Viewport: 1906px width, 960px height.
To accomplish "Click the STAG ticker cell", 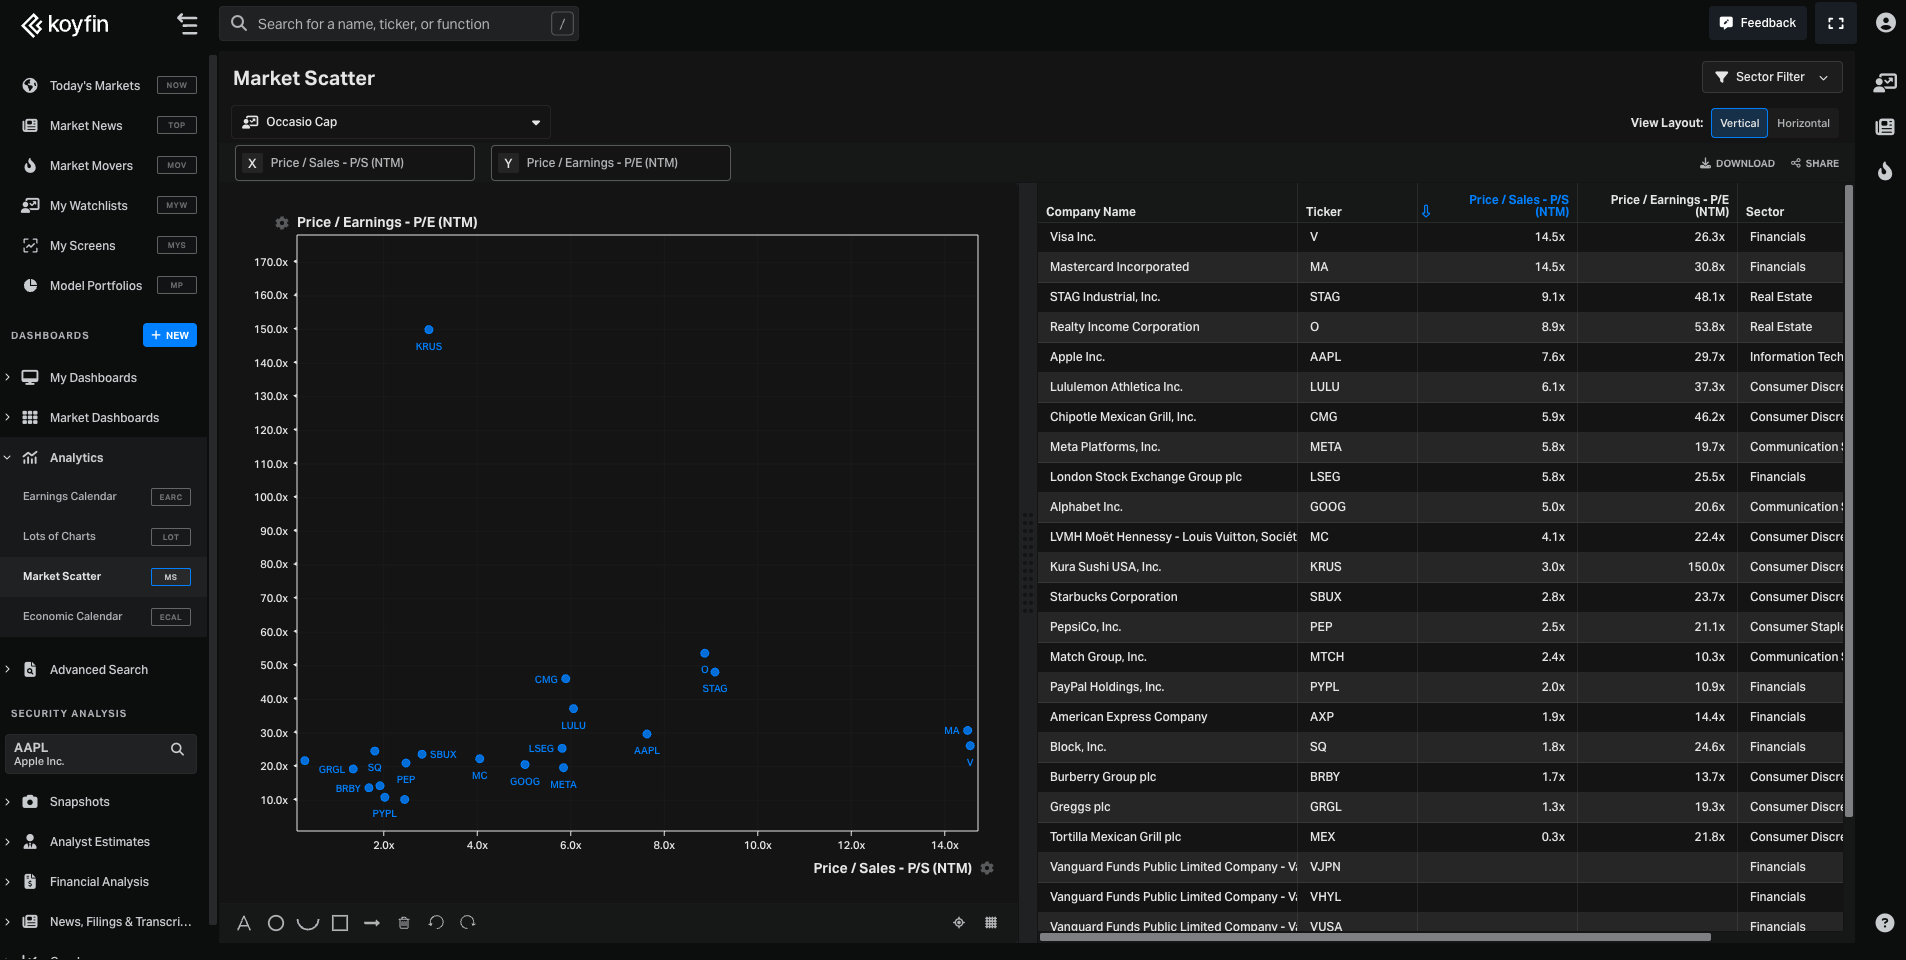I will coord(1358,297).
